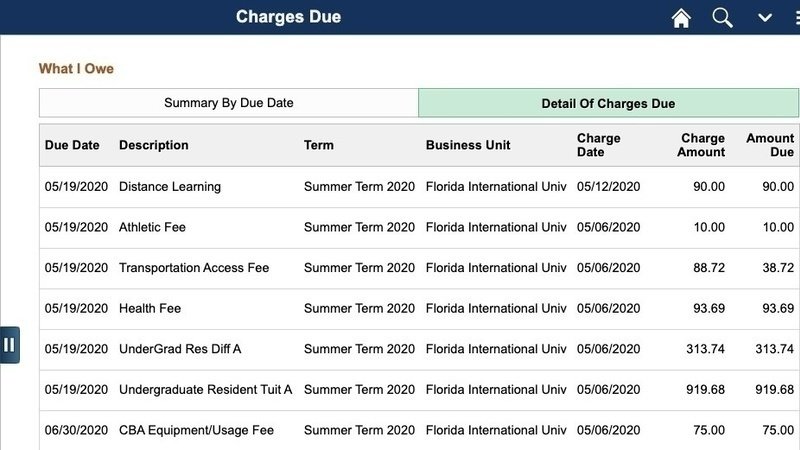The height and width of the screenshot is (450, 800).
Task: Sort by Due Date column header
Action: (x=72, y=145)
